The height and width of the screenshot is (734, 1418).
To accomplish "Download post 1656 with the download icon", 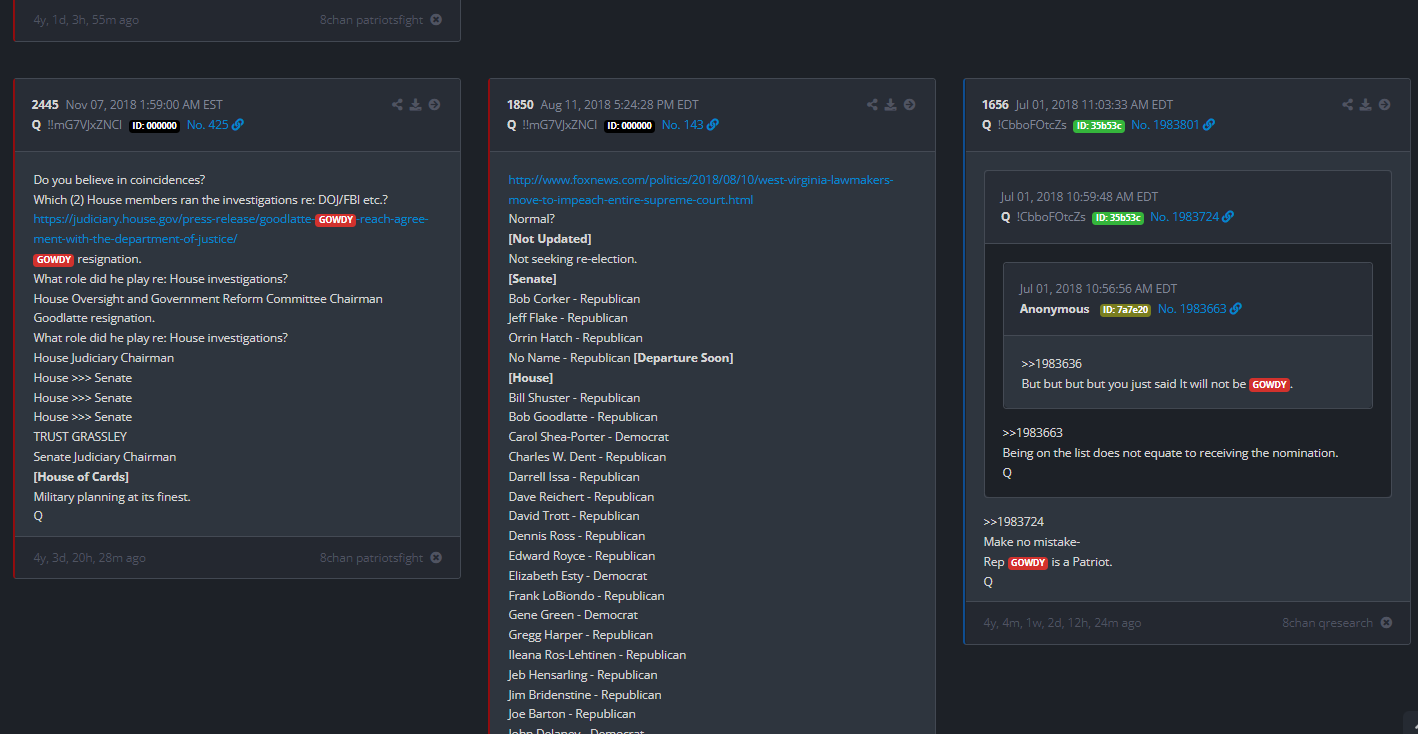I will (1366, 105).
